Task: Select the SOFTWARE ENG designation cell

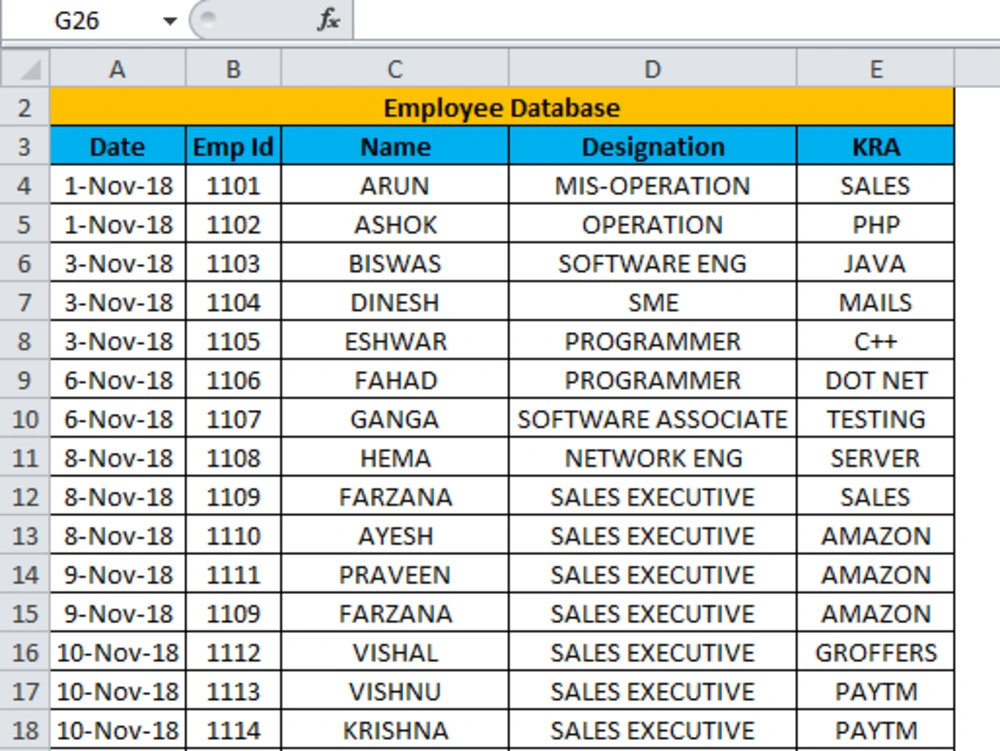Action: [652, 263]
